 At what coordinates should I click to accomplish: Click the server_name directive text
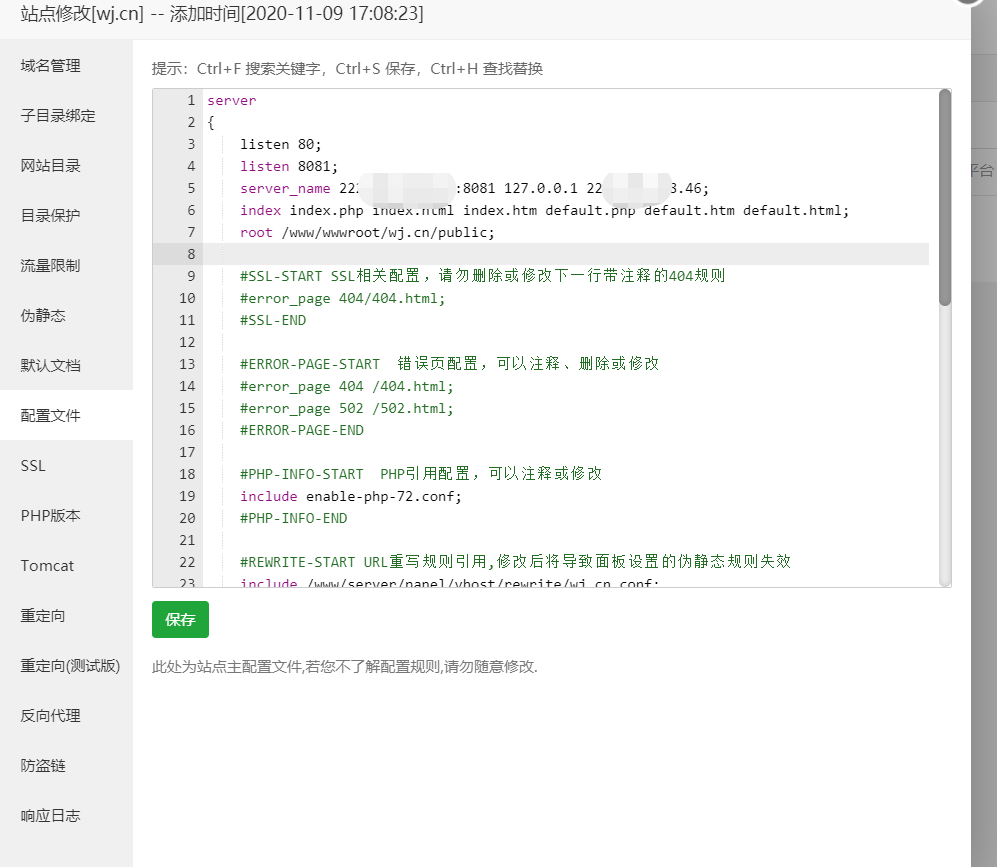coord(285,189)
